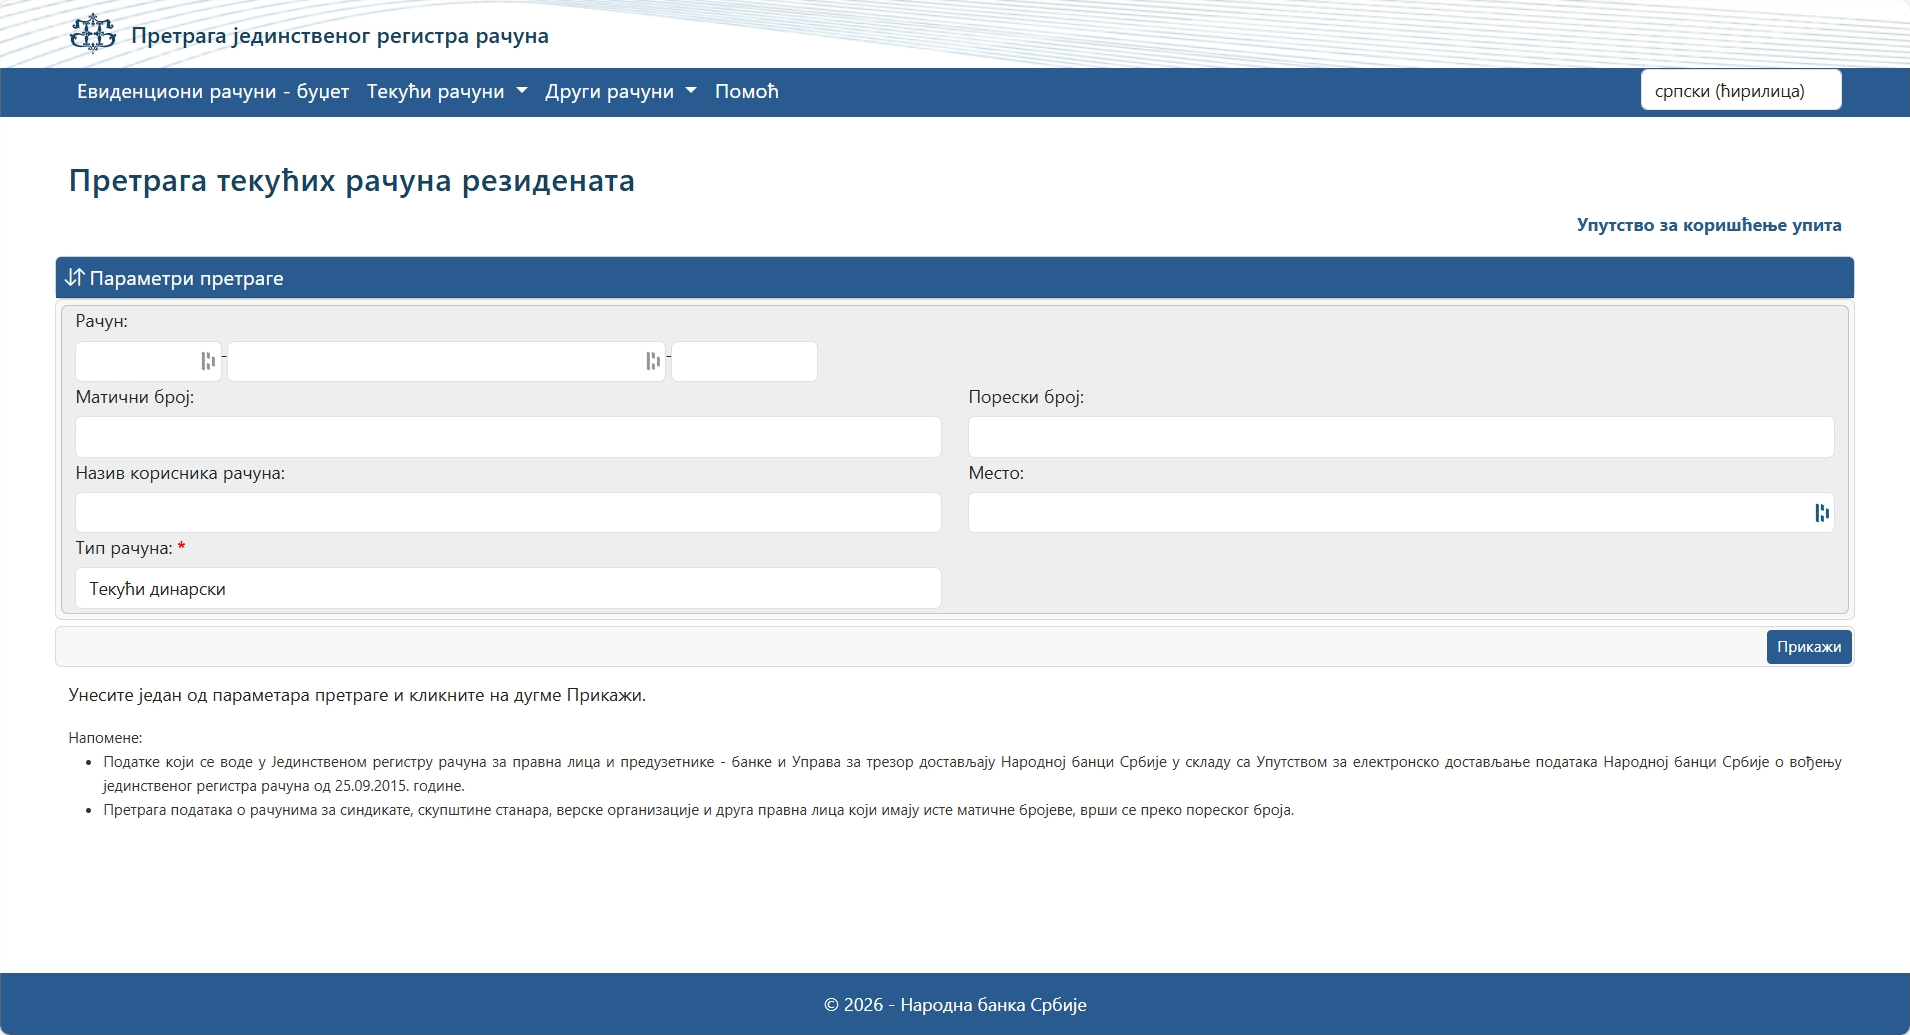Open the Упутство за коришћење упита link
The height and width of the screenshot is (1035, 1910).
[x=1708, y=225]
